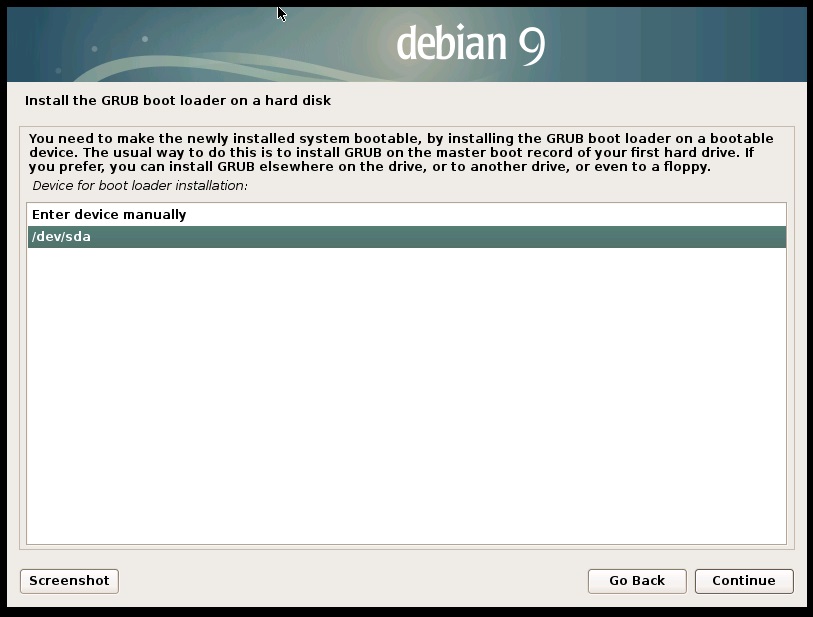
Task: Select the /dev/sda device entry
Action: 62,237
